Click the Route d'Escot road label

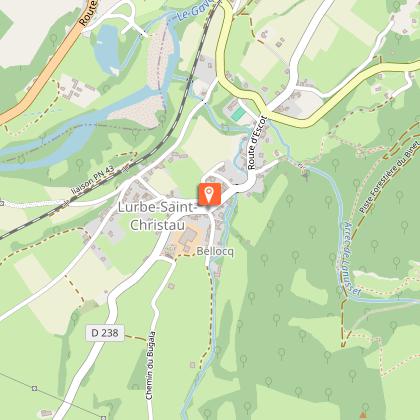257,142
